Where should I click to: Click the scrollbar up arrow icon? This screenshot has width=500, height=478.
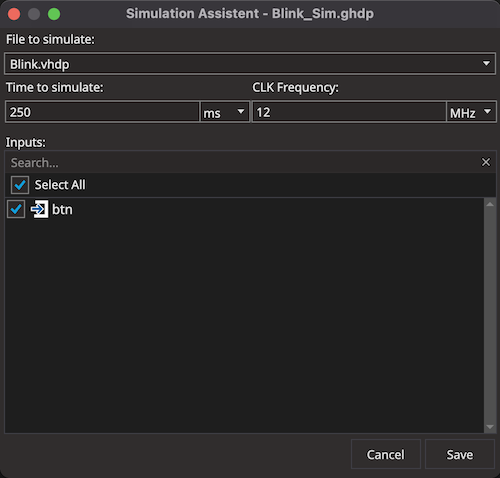490,204
